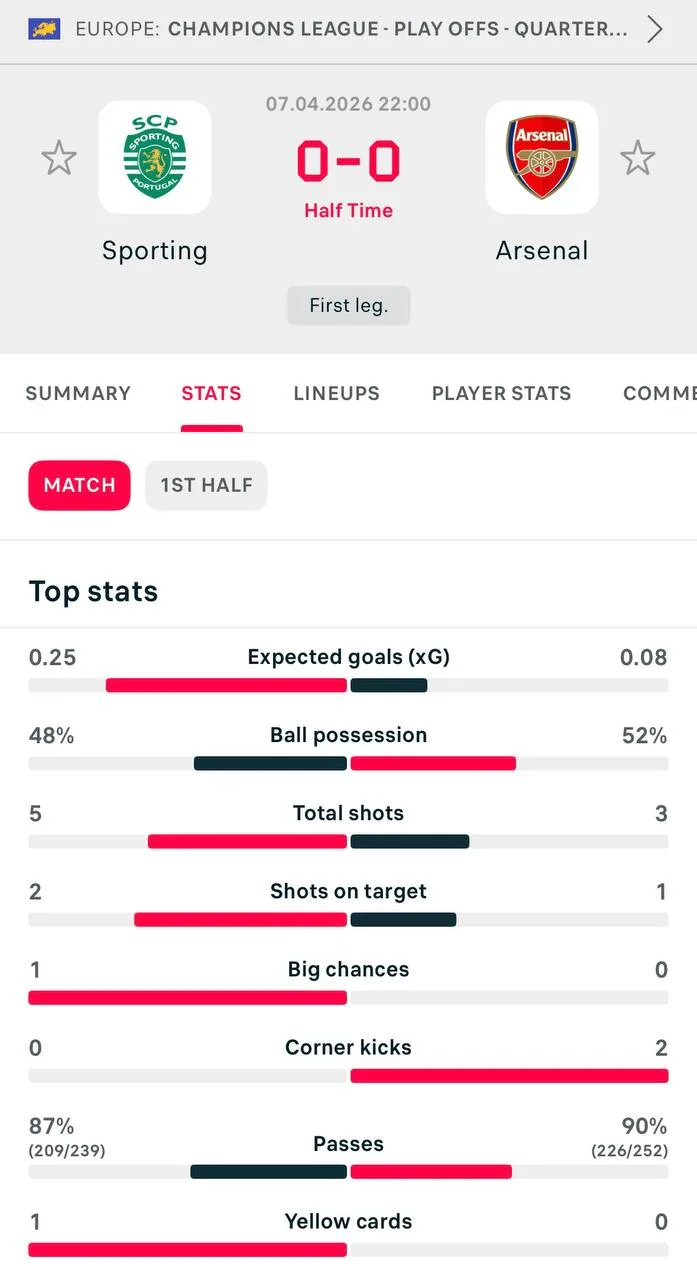
Task: Favorite Arsenal with the right star
Action: point(637,158)
